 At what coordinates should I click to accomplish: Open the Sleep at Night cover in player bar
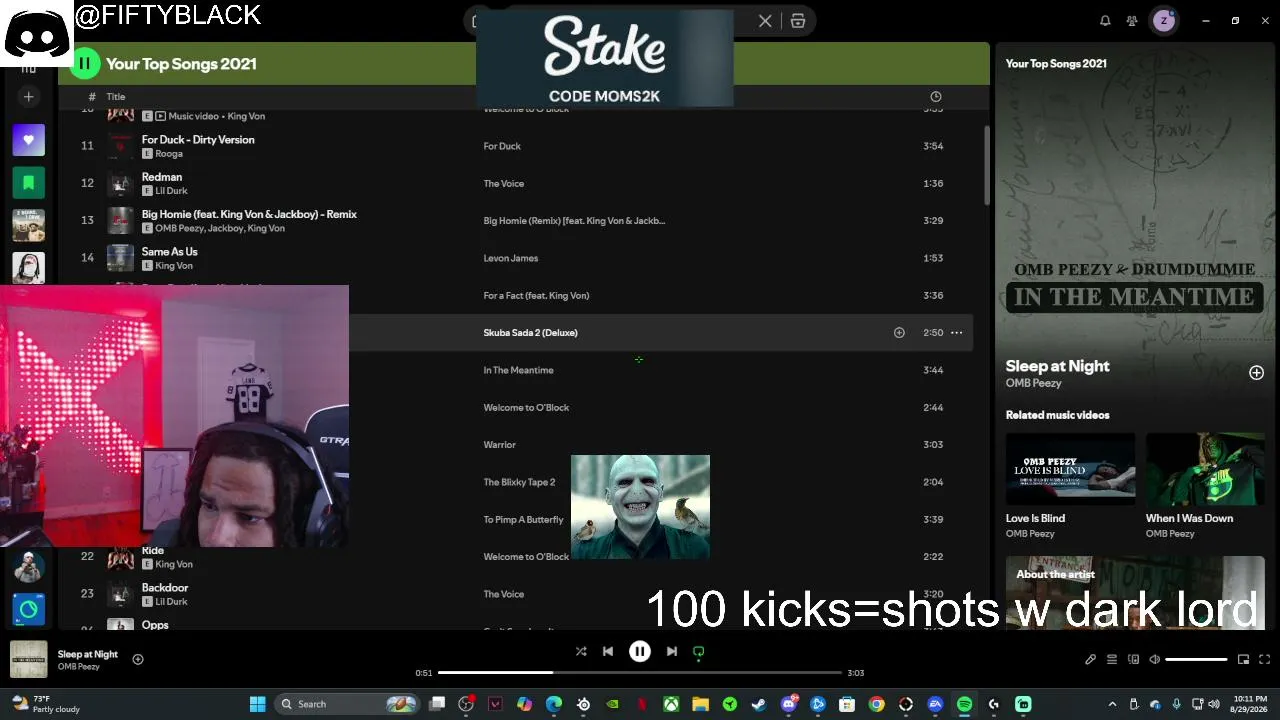(x=28, y=659)
